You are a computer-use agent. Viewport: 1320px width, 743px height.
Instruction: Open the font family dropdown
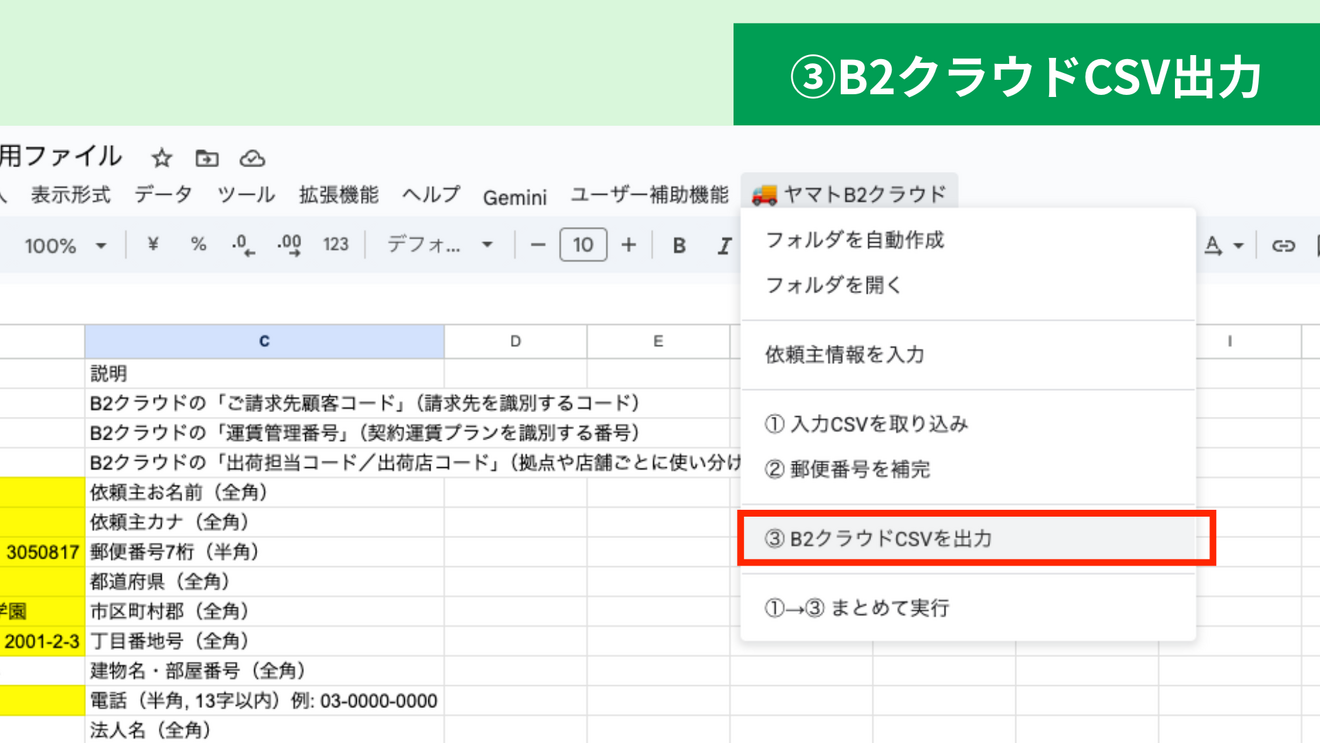[440, 245]
